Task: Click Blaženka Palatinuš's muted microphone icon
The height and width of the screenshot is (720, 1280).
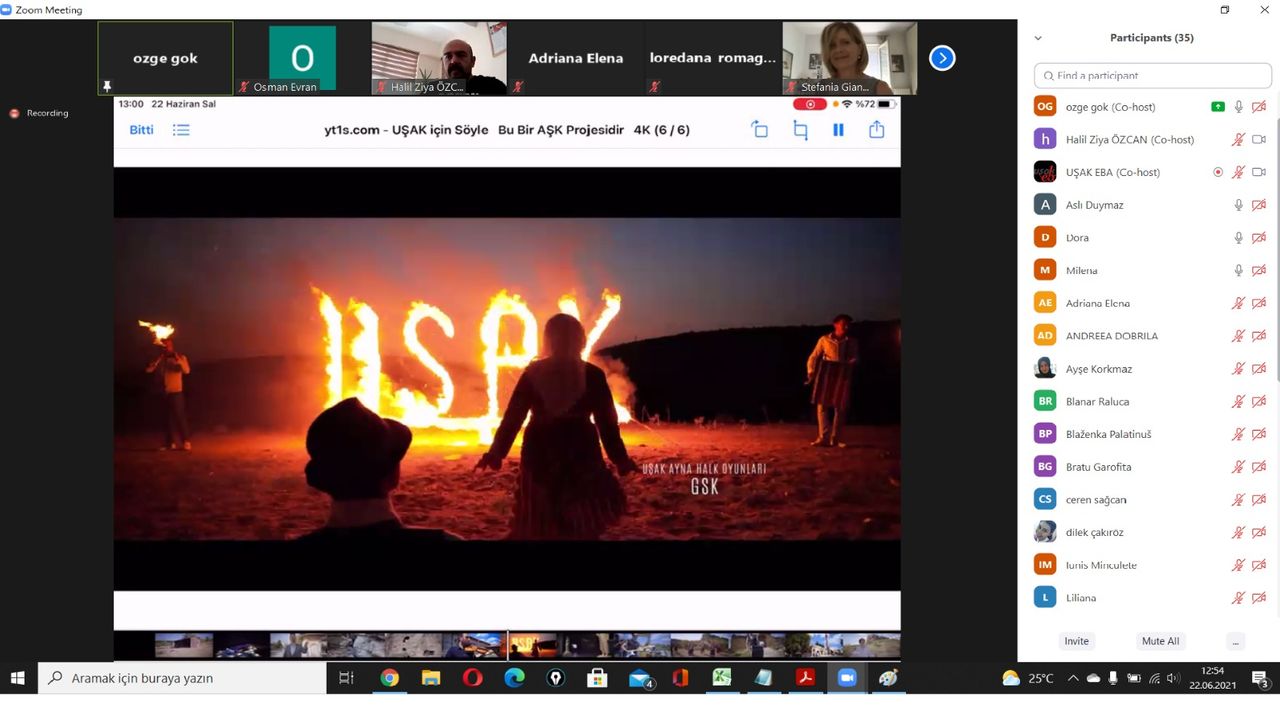Action: pos(1238,434)
